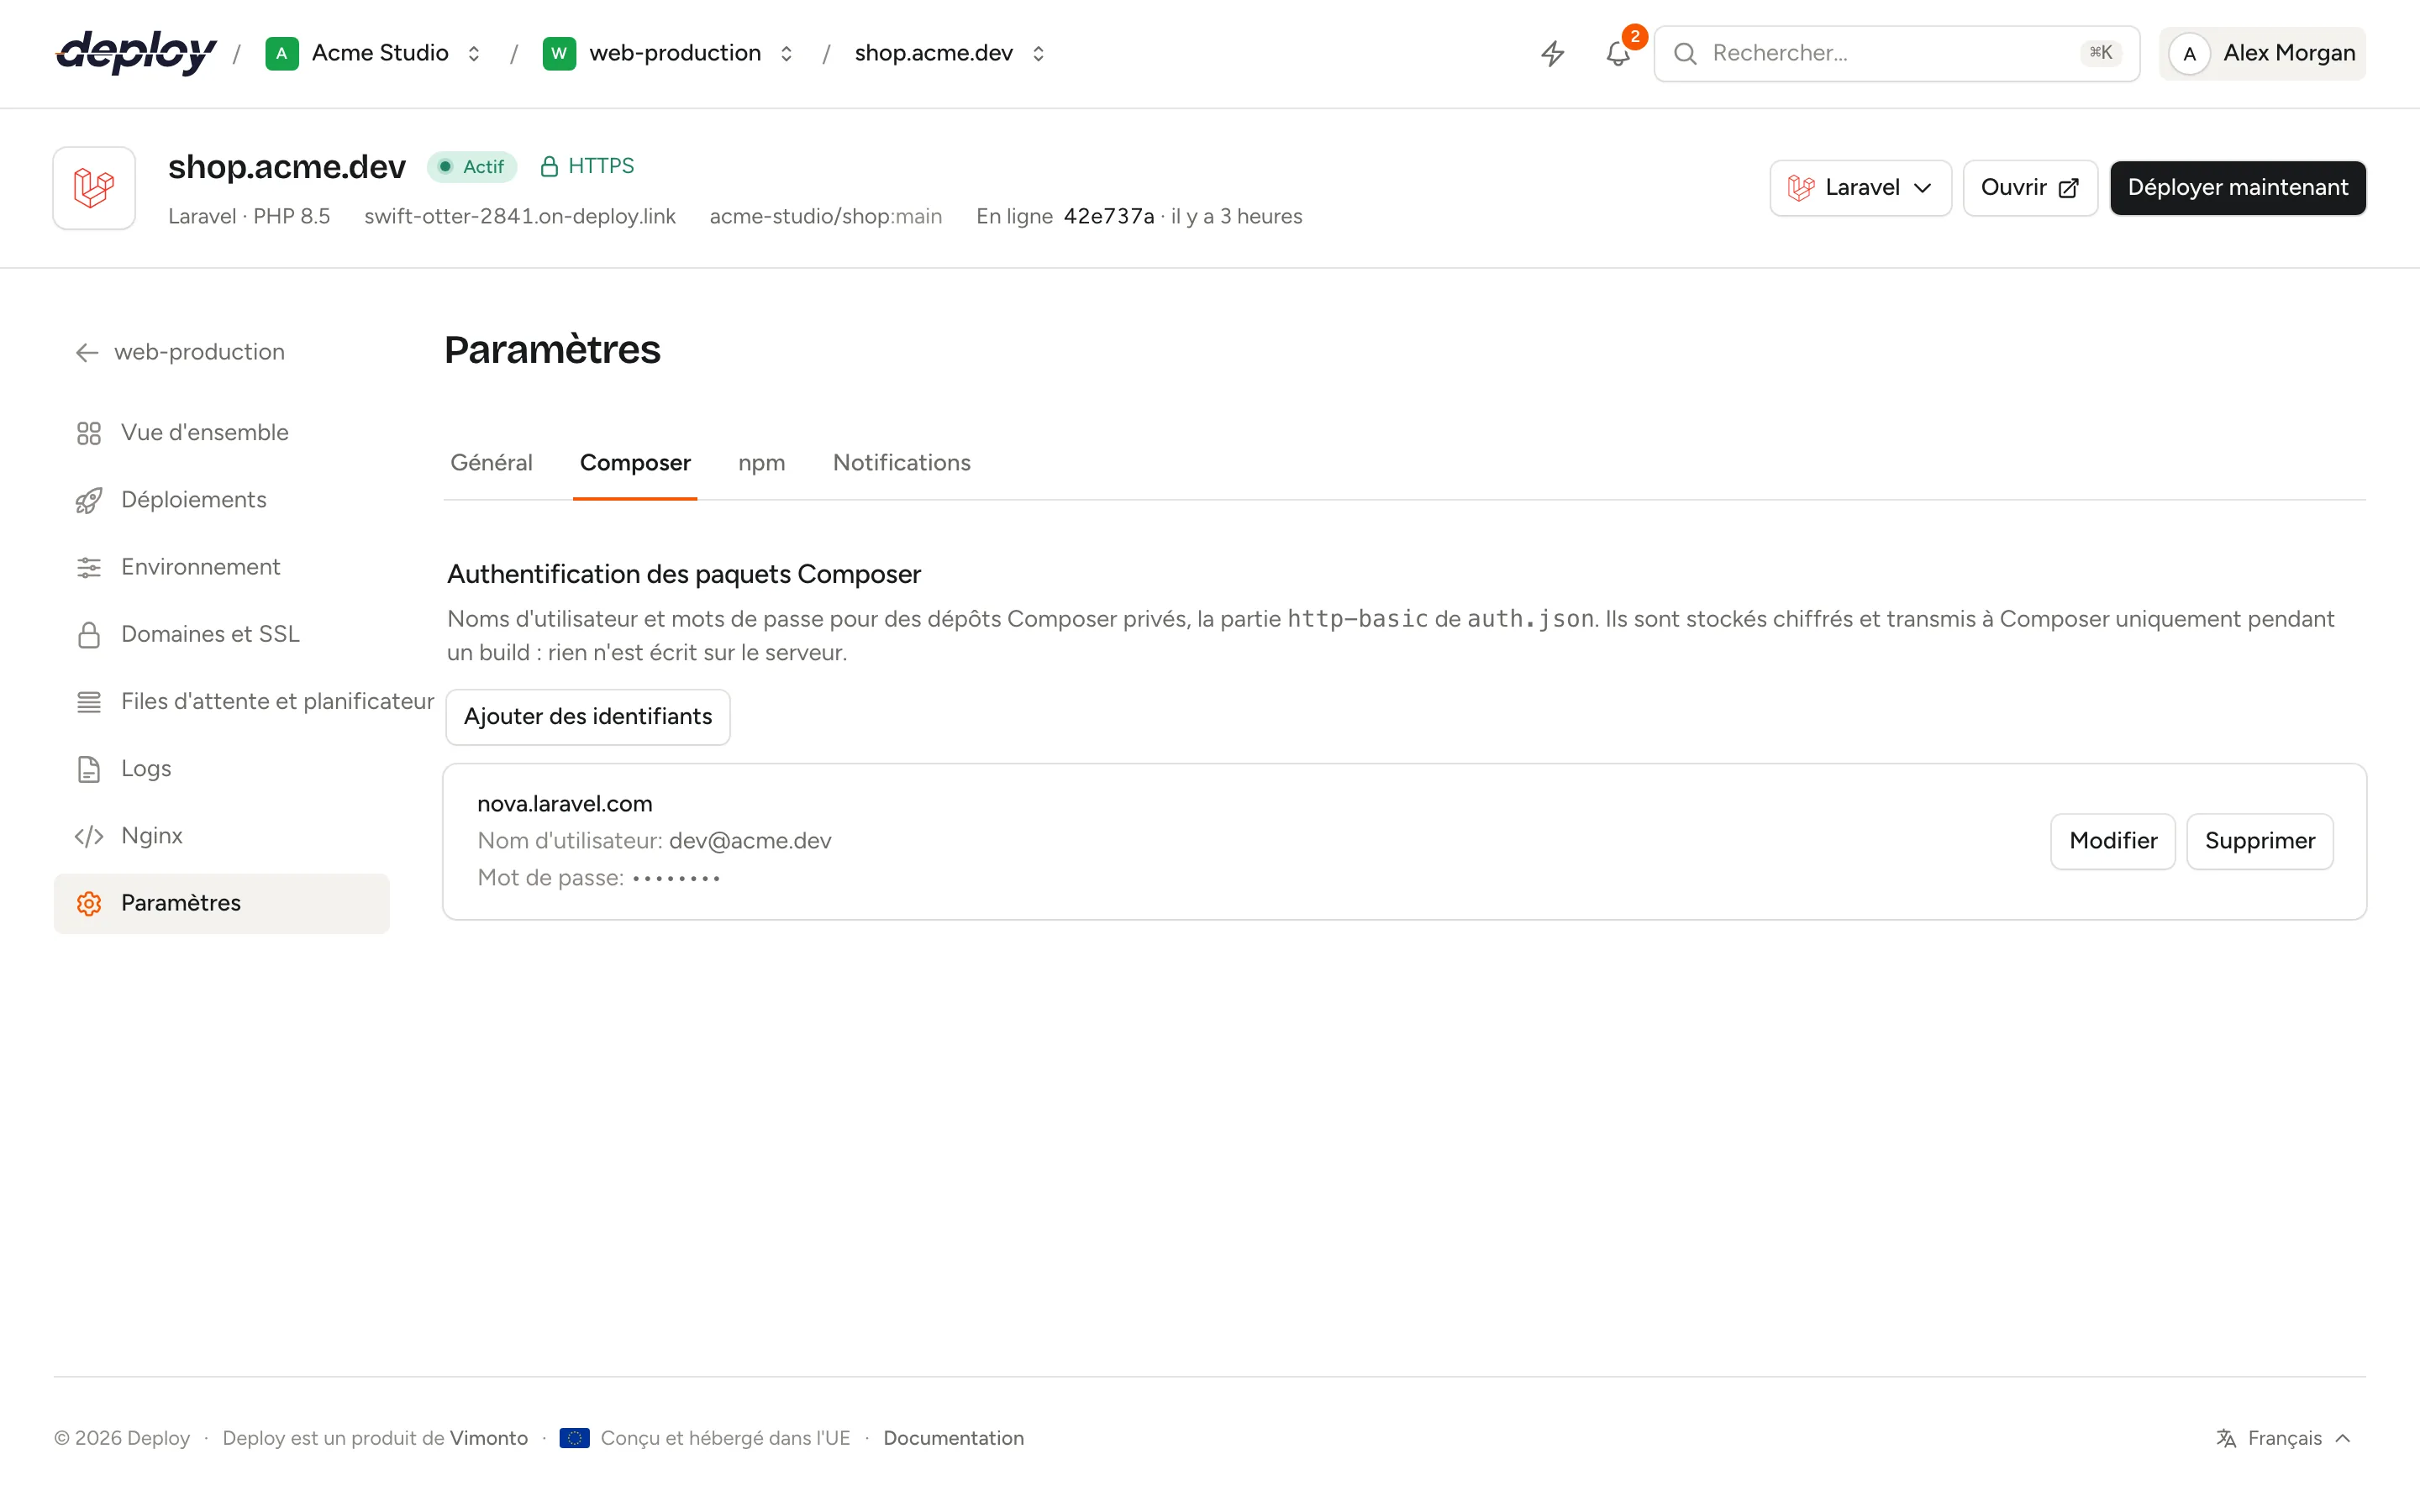2420x1512 pixels.
Task: Open the Notifications tab
Action: pyautogui.click(x=901, y=463)
